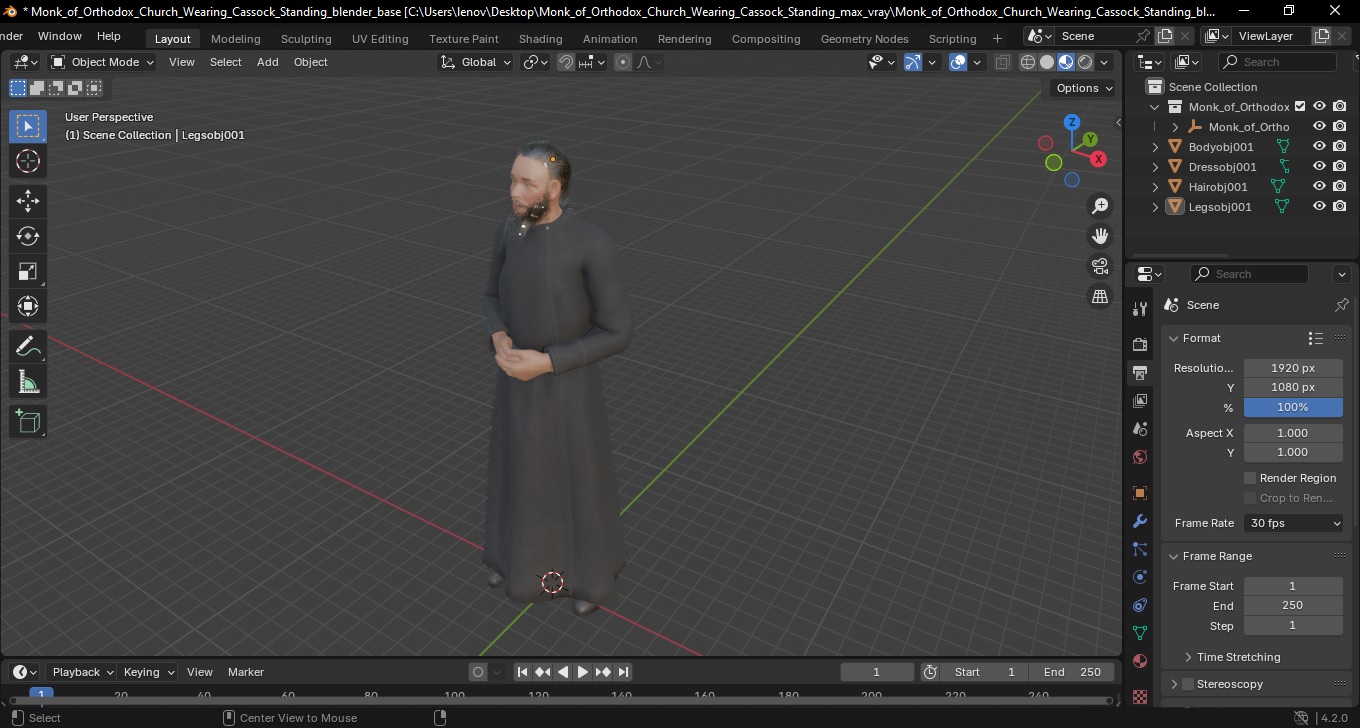Hide Hairobj001 in viewport
Viewport: 1360px width, 728px height.
(1320, 187)
